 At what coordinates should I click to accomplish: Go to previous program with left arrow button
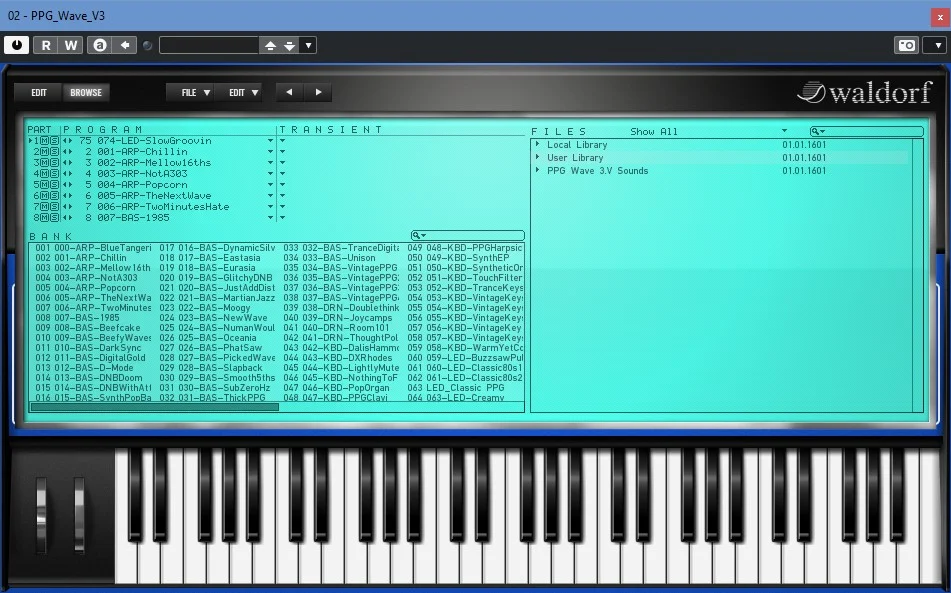[x=289, y=93]
